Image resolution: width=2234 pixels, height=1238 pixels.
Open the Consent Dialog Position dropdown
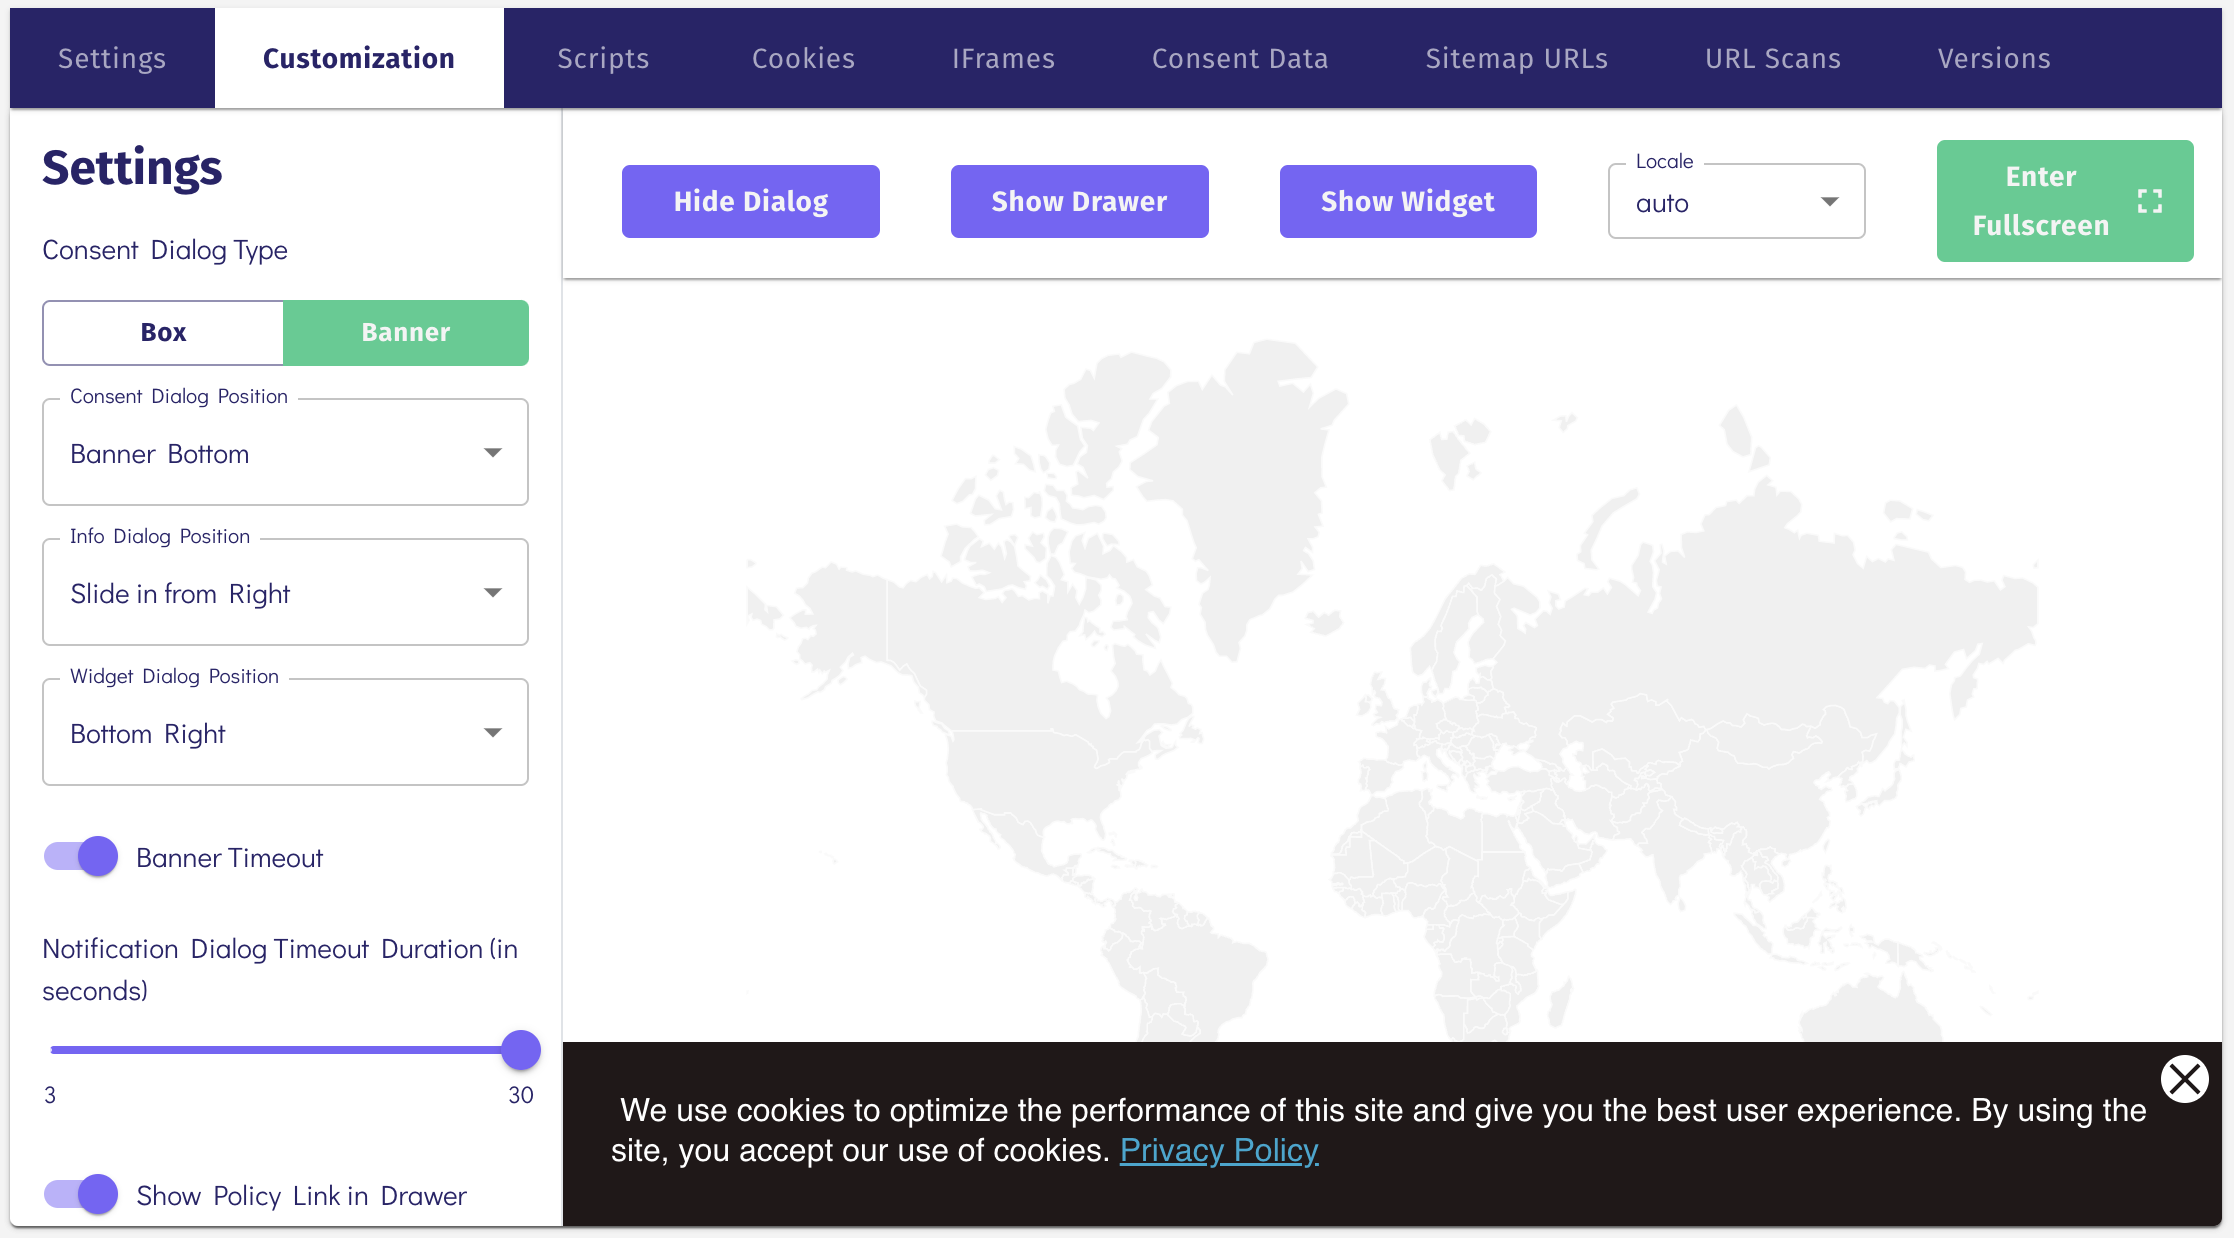(x=285, y=453)
